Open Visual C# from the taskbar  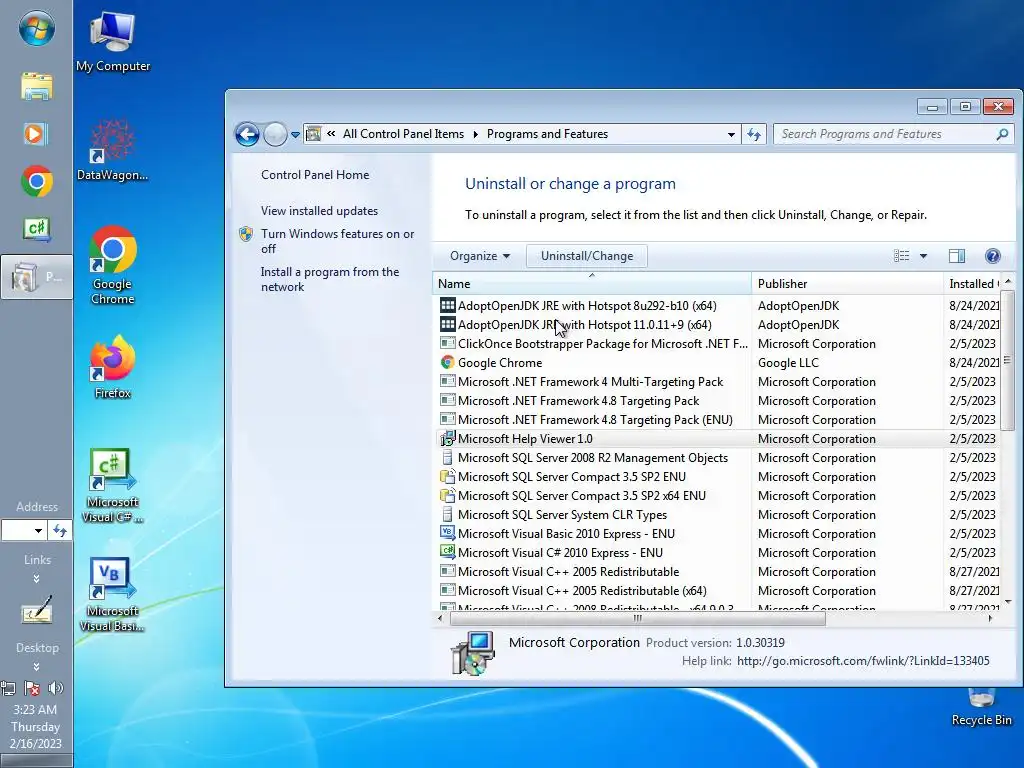[37, 229]
